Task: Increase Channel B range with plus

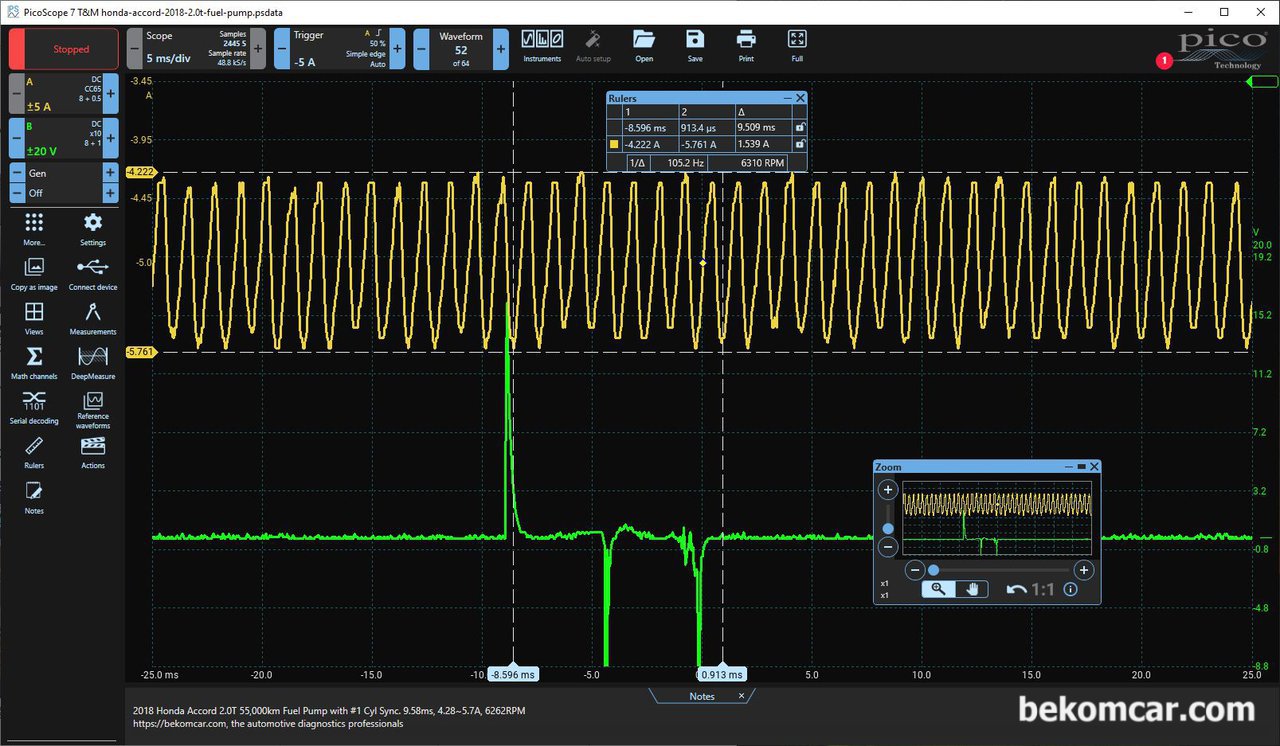Action: (x=111, y=137)
